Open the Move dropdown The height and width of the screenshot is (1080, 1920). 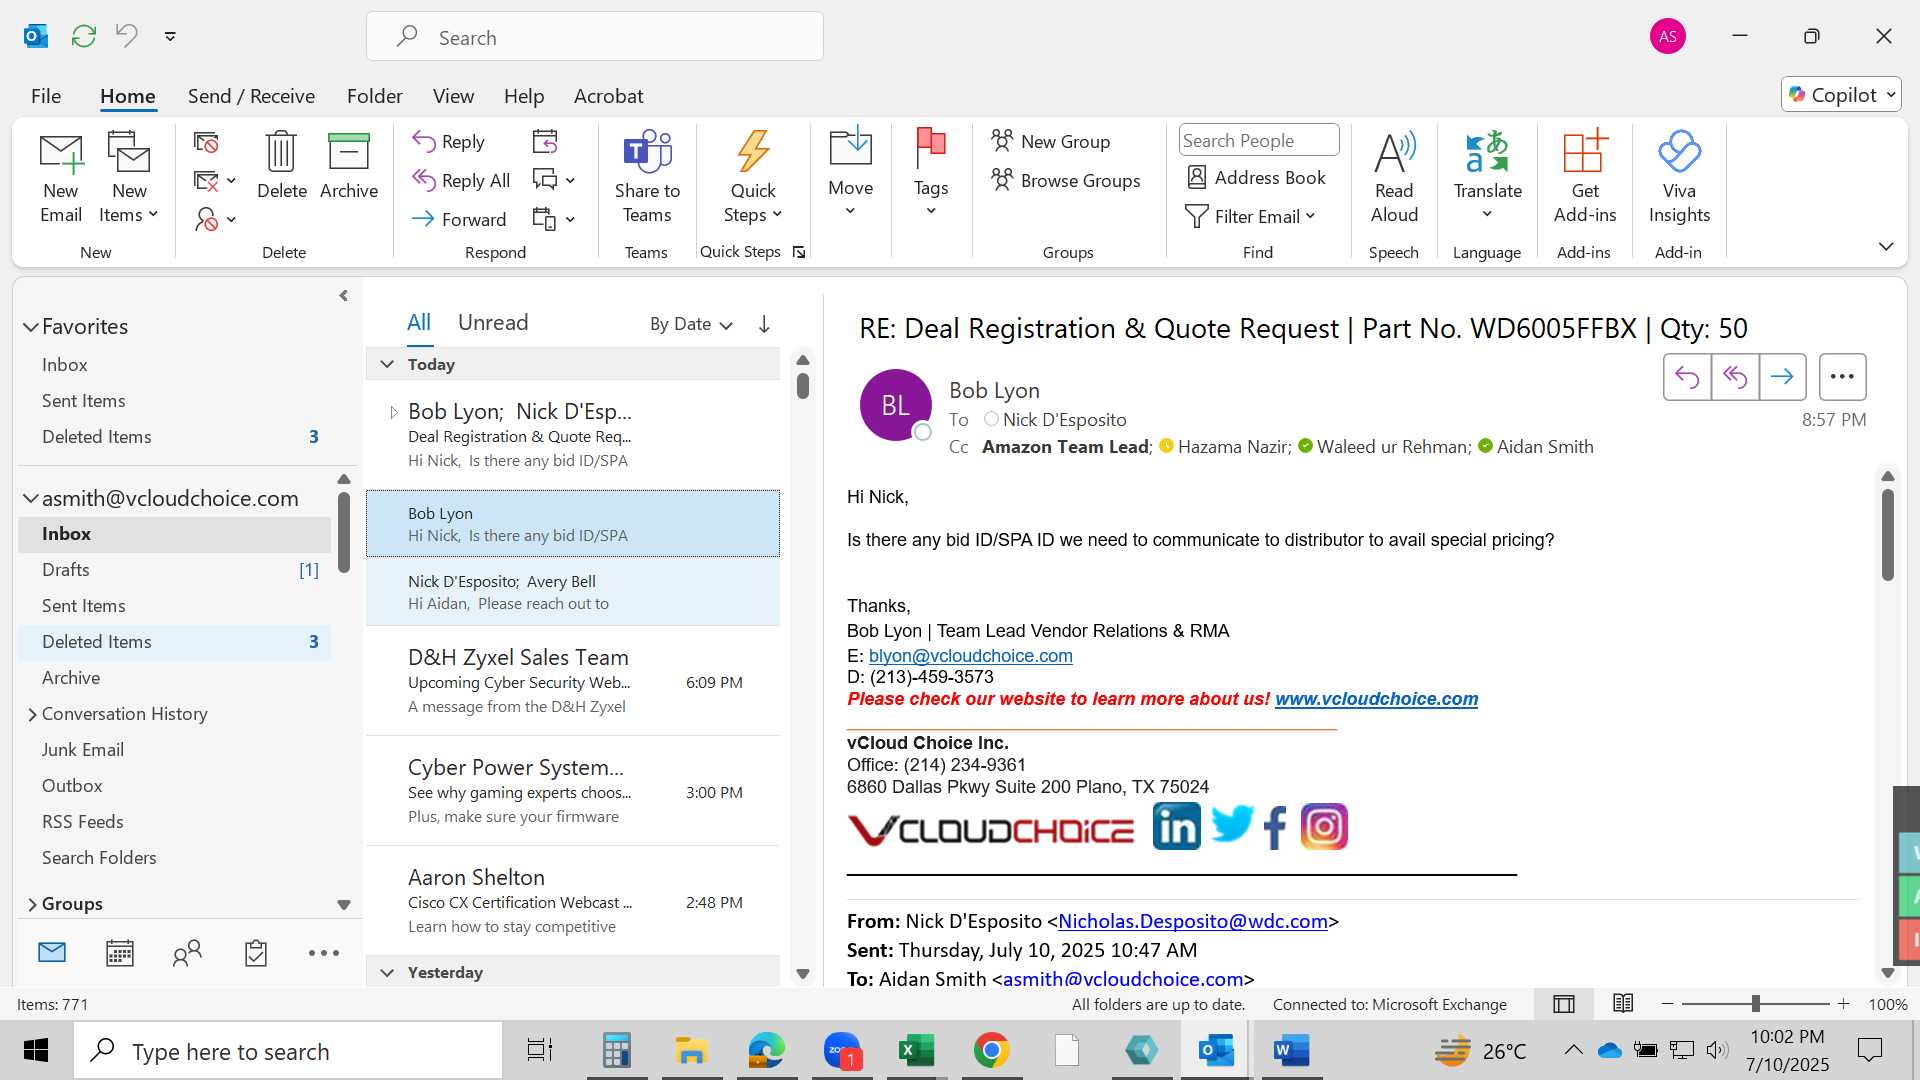[850, 172]
